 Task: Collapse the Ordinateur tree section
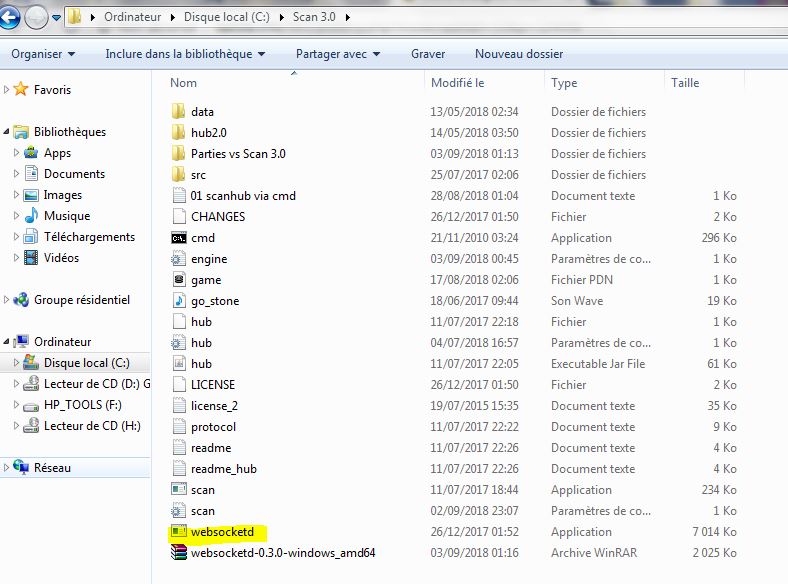click(x=8, y=342)
